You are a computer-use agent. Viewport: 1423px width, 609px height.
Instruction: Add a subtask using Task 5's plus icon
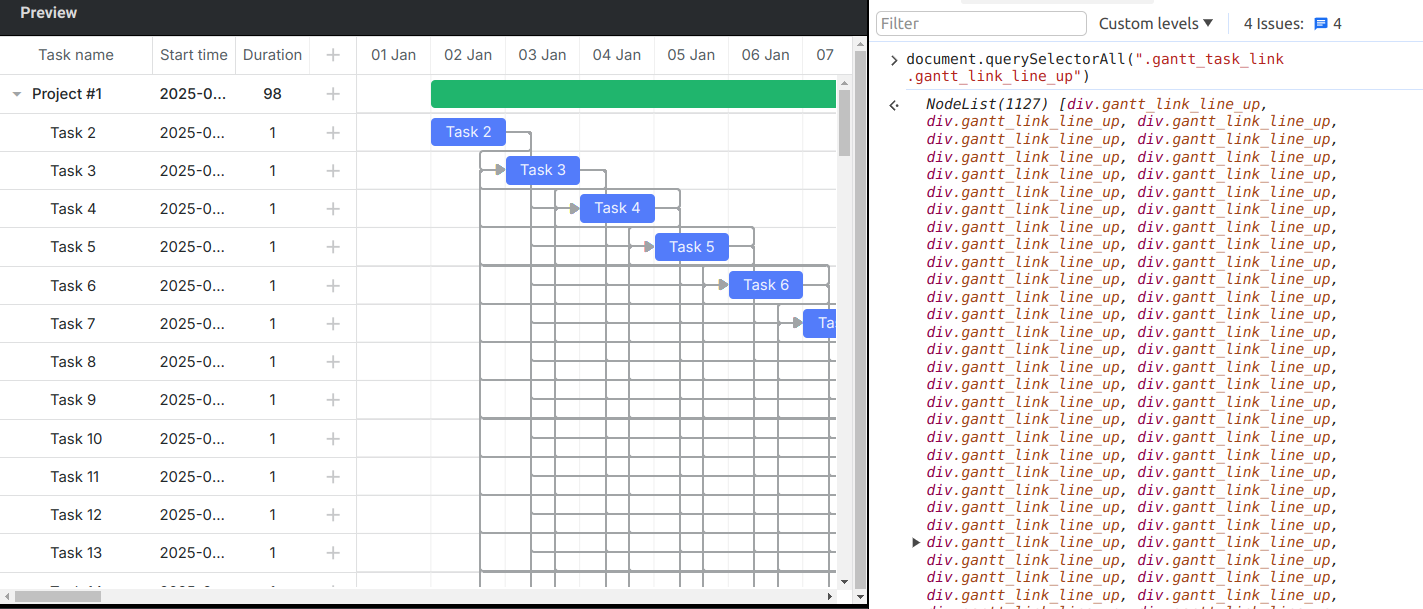point(333,247)
